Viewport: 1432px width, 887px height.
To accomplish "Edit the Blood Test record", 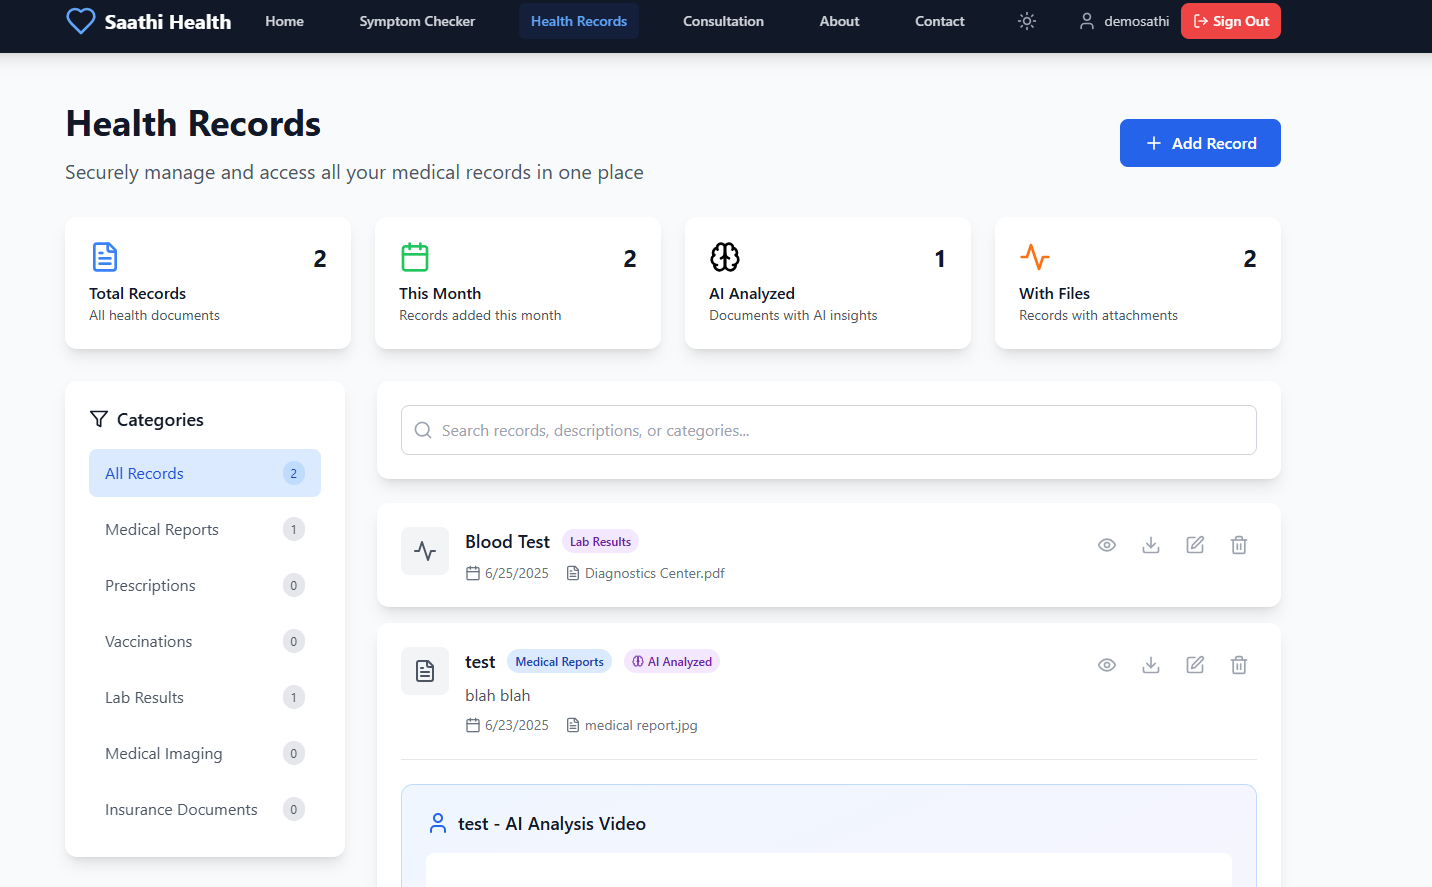I will click(x=1195, y=545).
